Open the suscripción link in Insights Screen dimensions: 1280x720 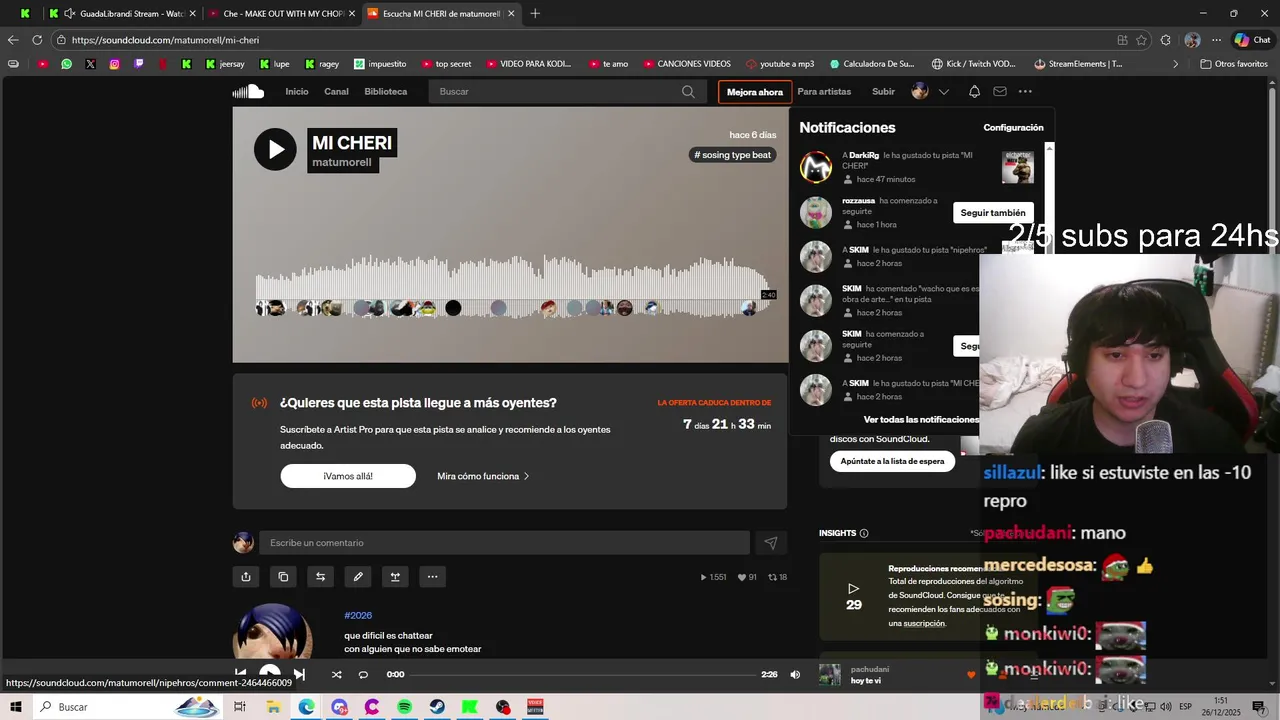(x=924, y=623)
